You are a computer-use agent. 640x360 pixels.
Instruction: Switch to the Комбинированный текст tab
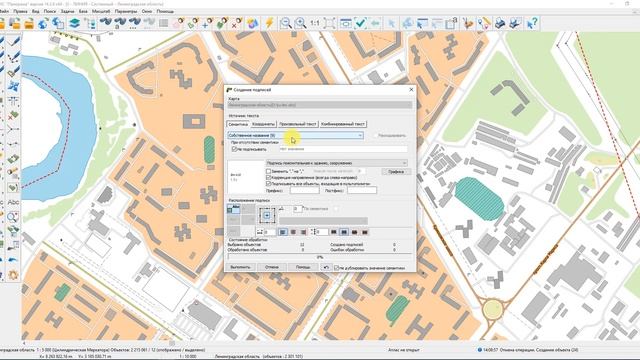pos(343,124)
